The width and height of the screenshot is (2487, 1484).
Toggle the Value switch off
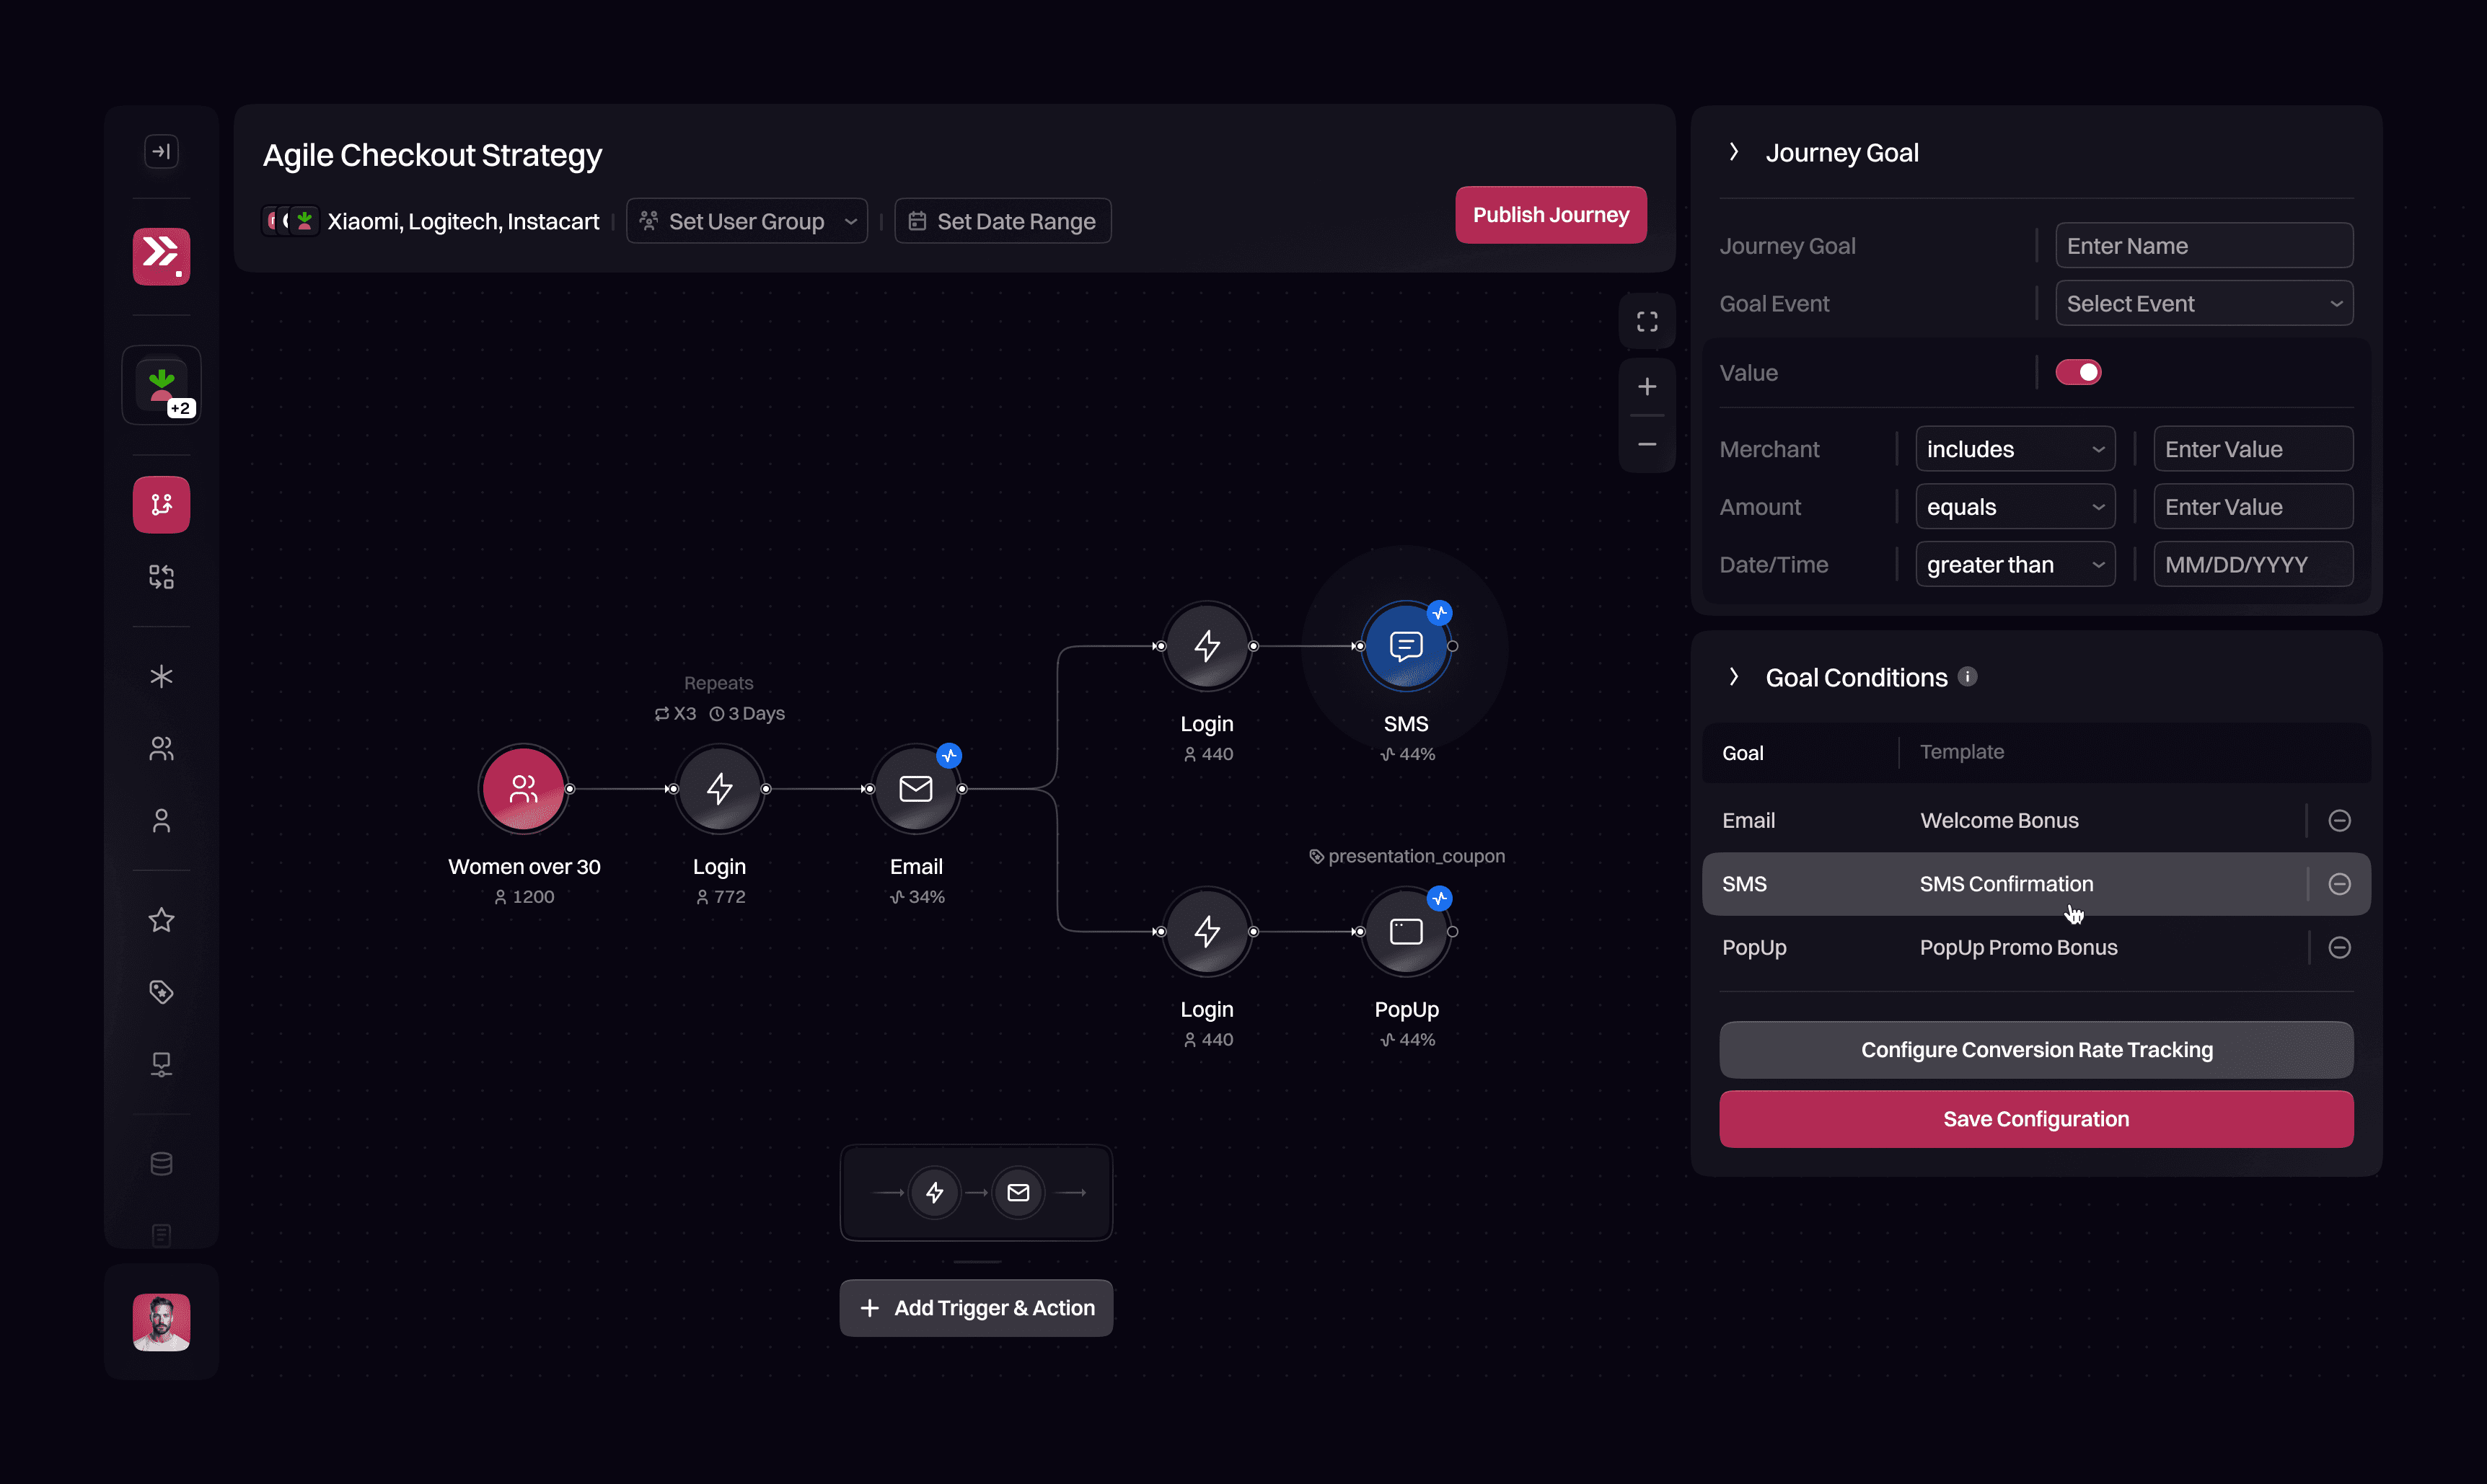(2077, 372)
